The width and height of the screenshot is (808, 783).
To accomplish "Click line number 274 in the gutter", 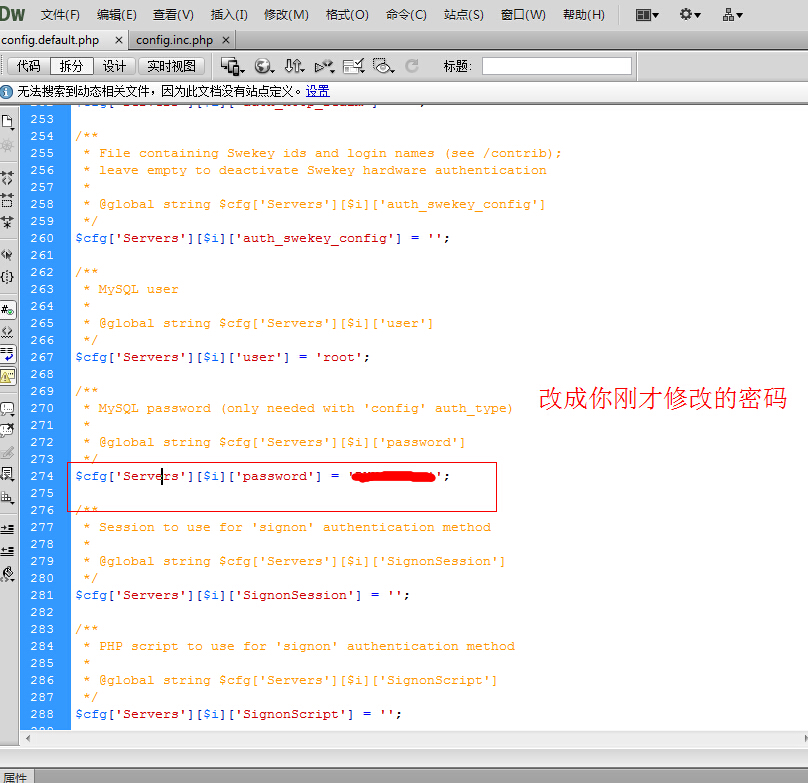I will tap(42, 476).
